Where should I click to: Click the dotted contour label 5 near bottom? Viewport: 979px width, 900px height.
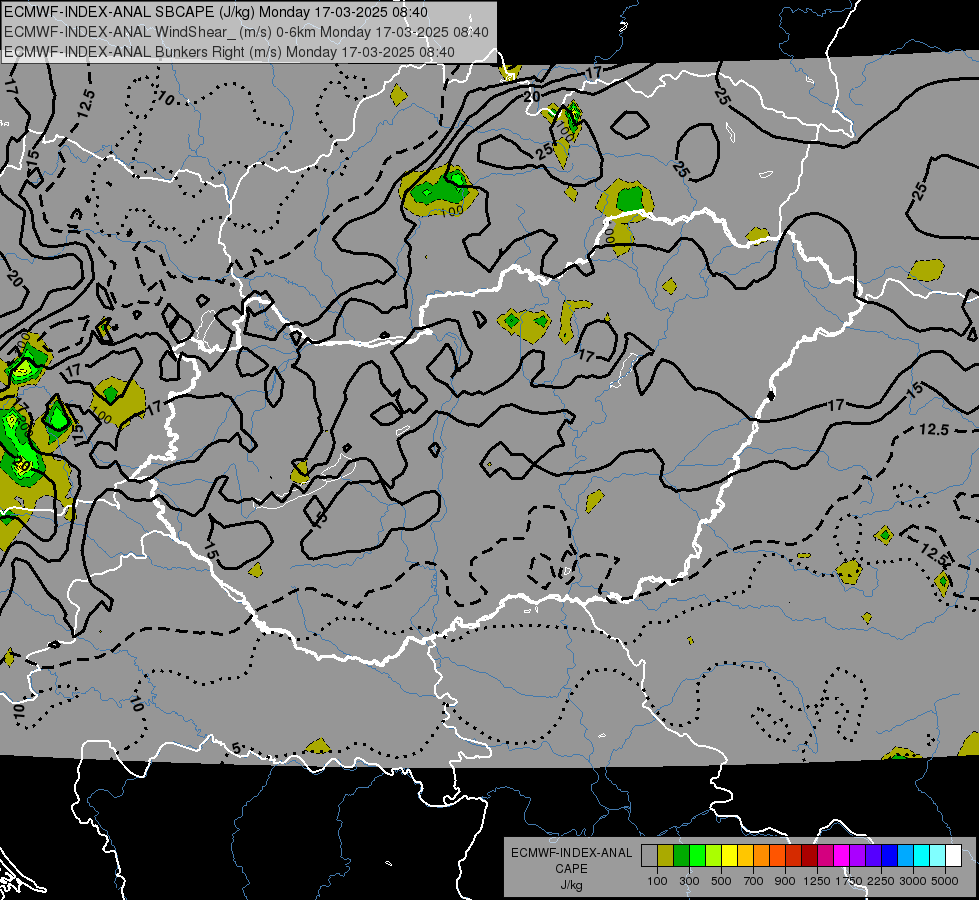236,748
